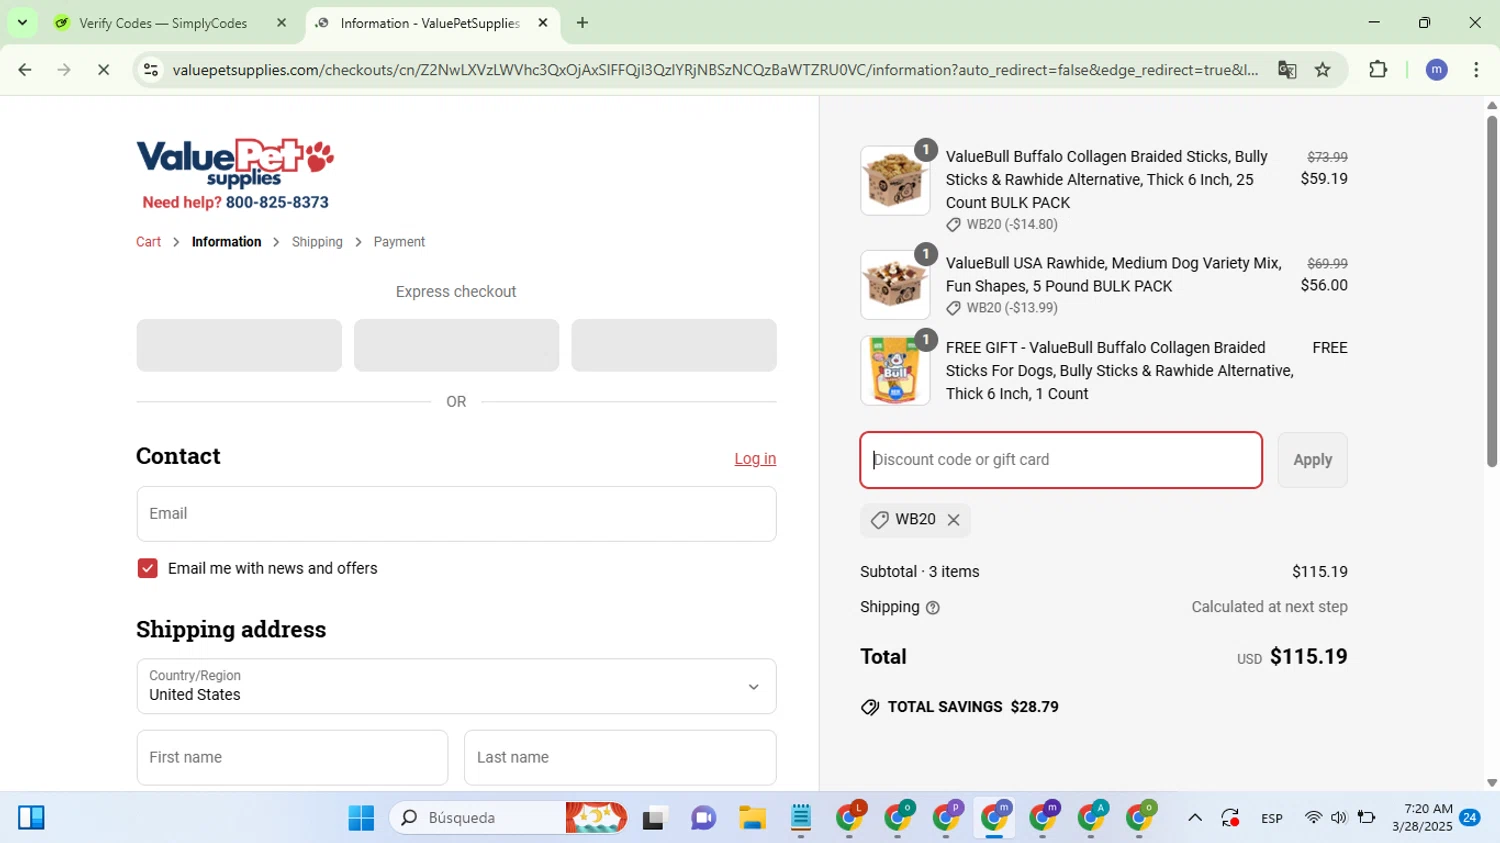Click the help phone number 800-825-8373
The width and height of the screenshot is (1500, 843).
(x=277, y=202)
